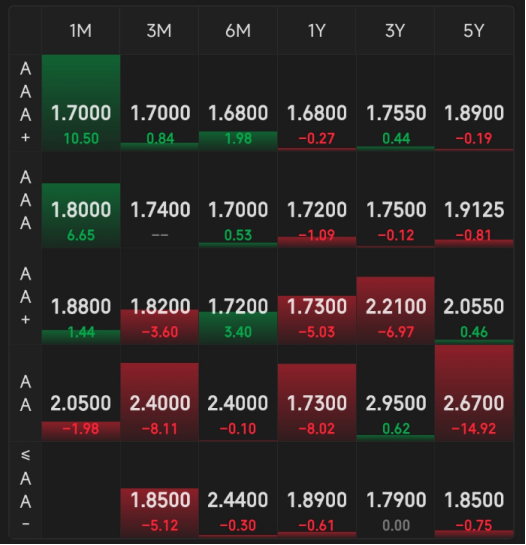Click AAA 5Y cell with 1.9125
The image size is (526, 545).
[474, 200]
